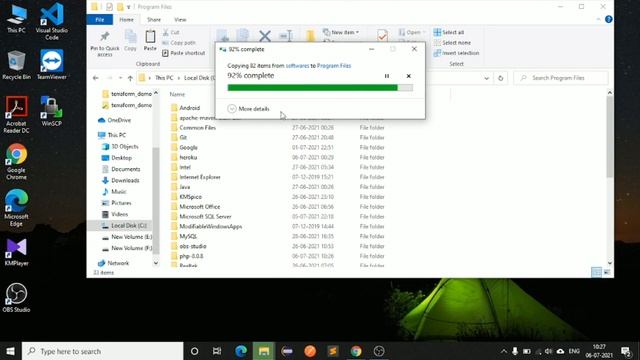Open recent locations dropdown arrow
The width and height of the screenshot is (640, 360).
click(x=120, y=78)
